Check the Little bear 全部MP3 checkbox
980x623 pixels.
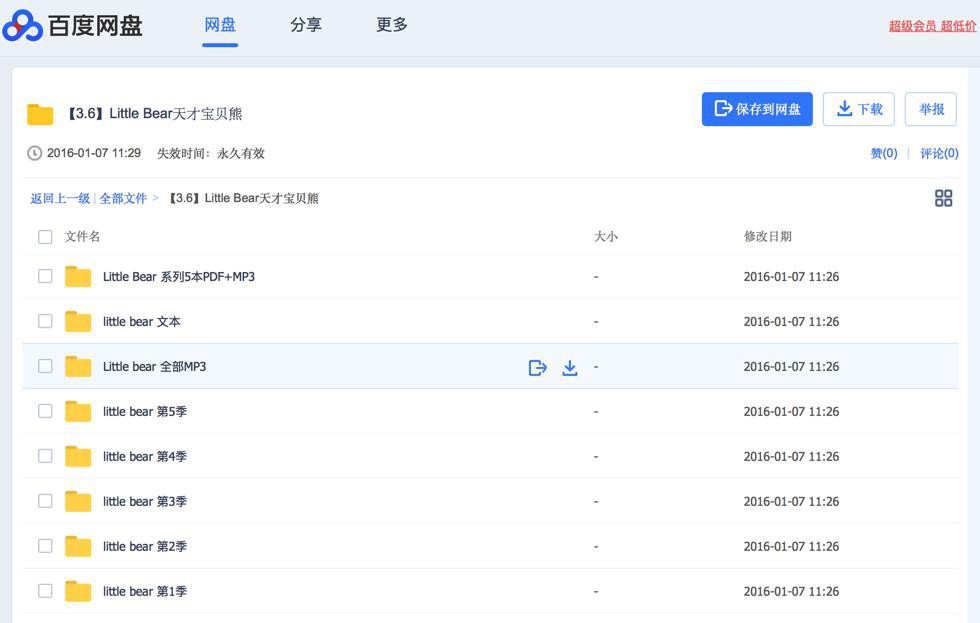point(45,366)
